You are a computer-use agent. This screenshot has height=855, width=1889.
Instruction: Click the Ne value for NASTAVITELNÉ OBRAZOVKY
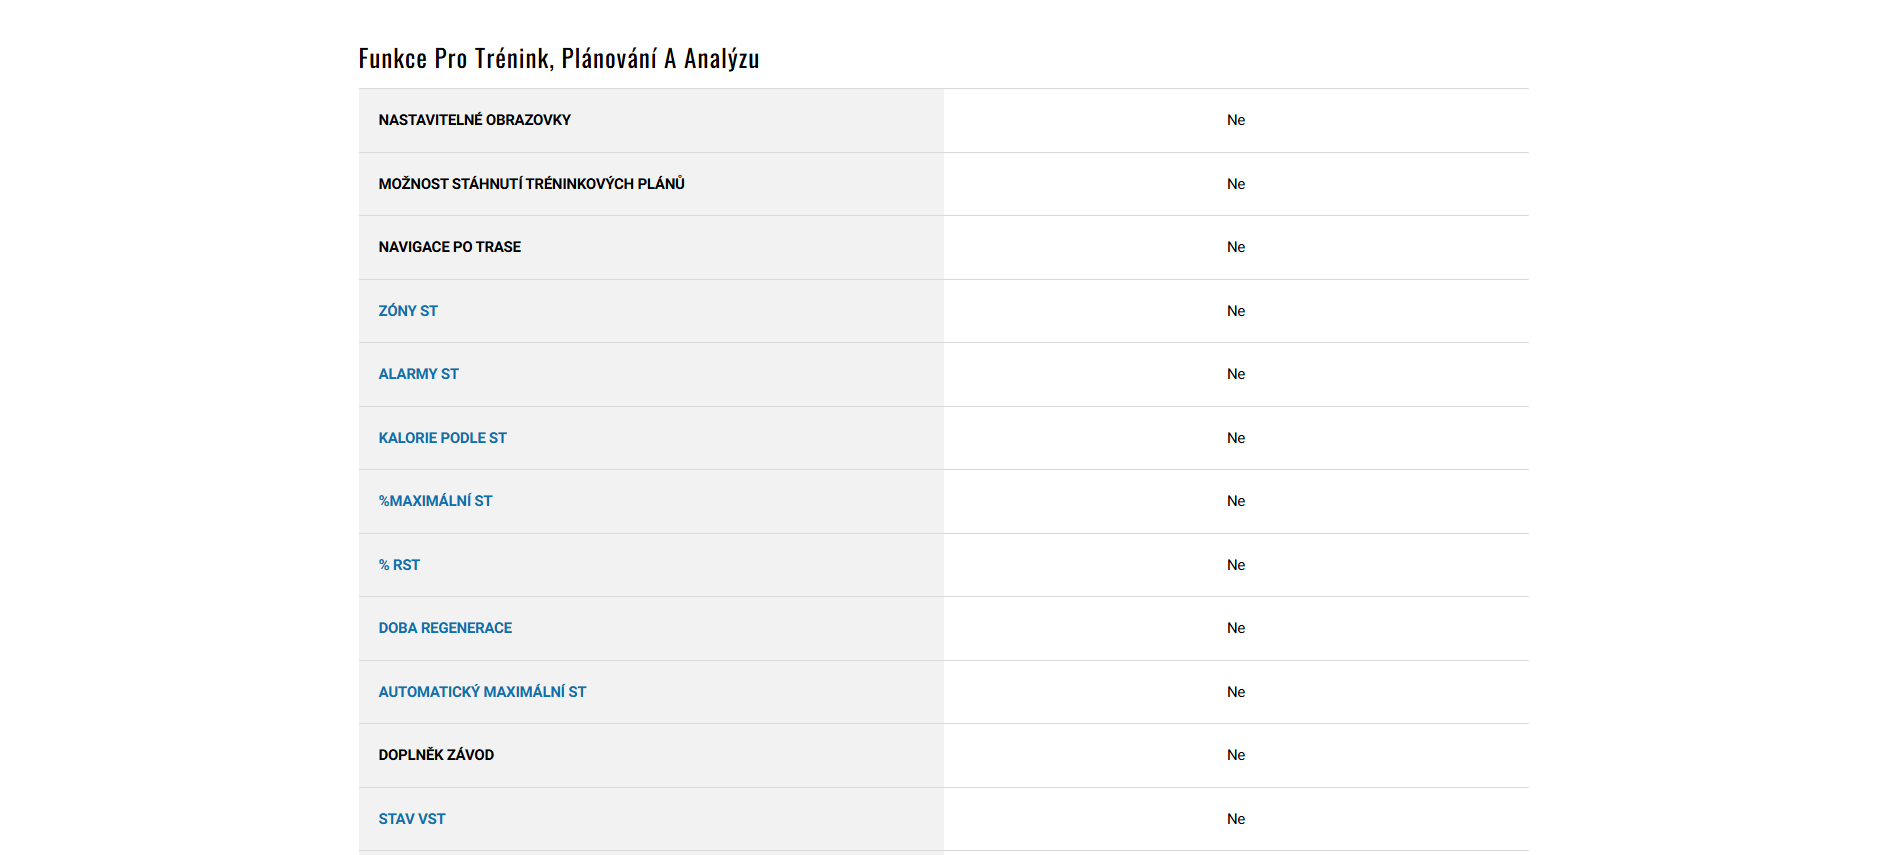[1236, 120]
